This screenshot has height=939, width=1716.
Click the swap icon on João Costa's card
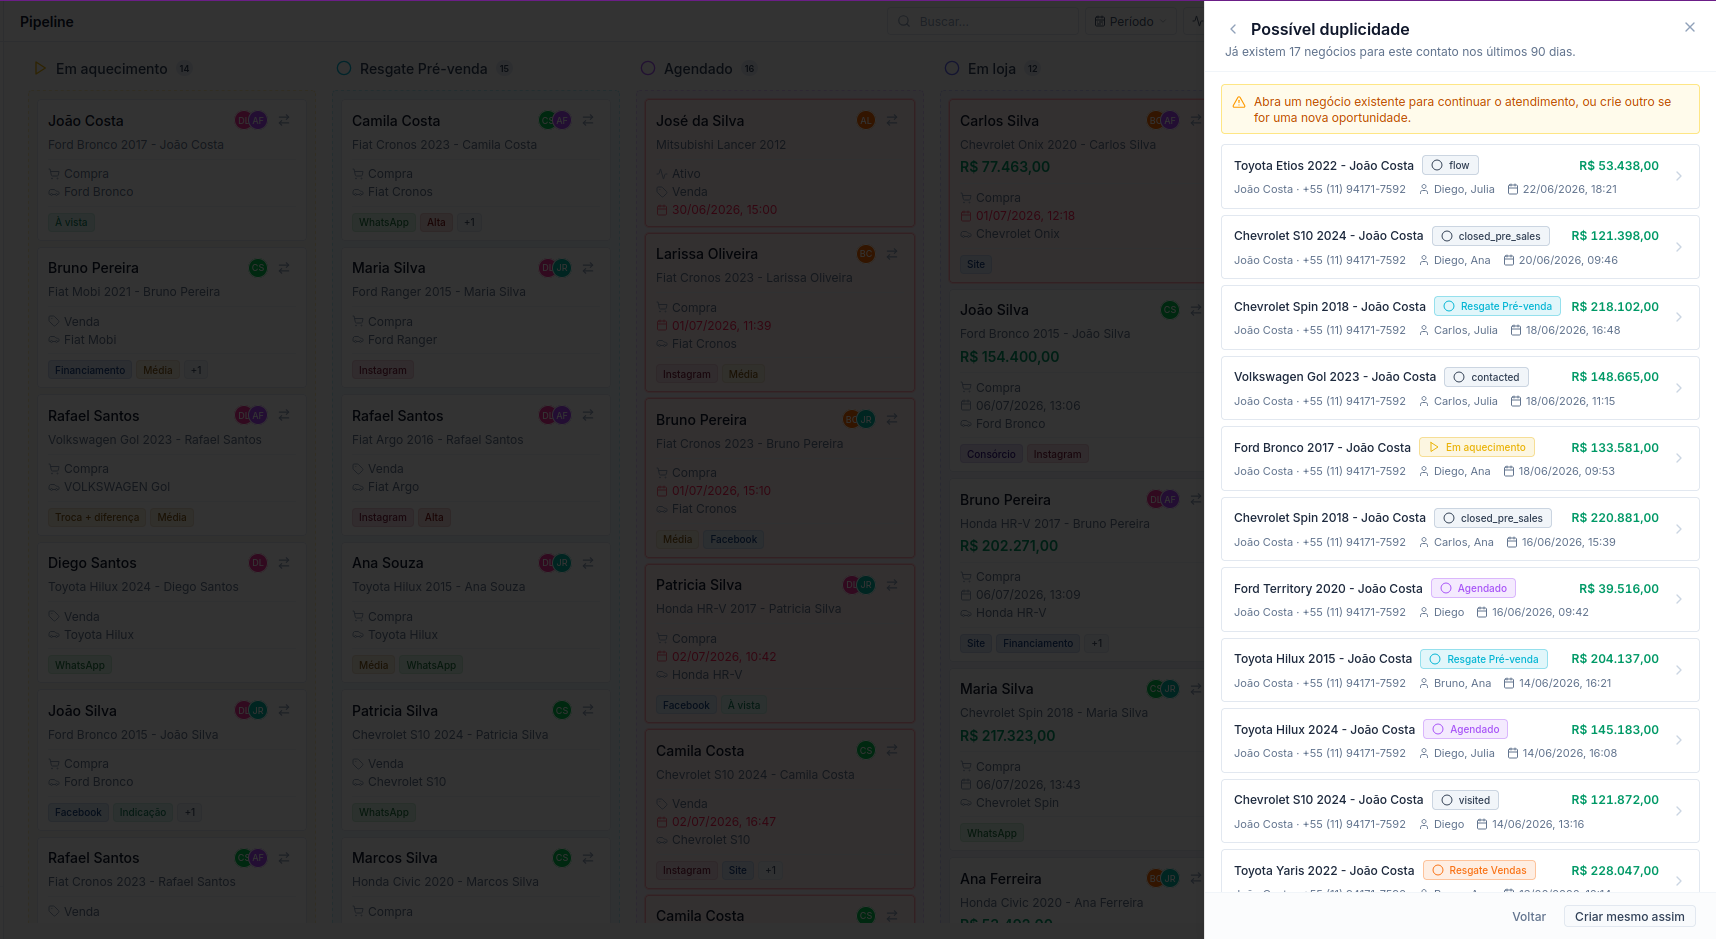coord(284,120)
